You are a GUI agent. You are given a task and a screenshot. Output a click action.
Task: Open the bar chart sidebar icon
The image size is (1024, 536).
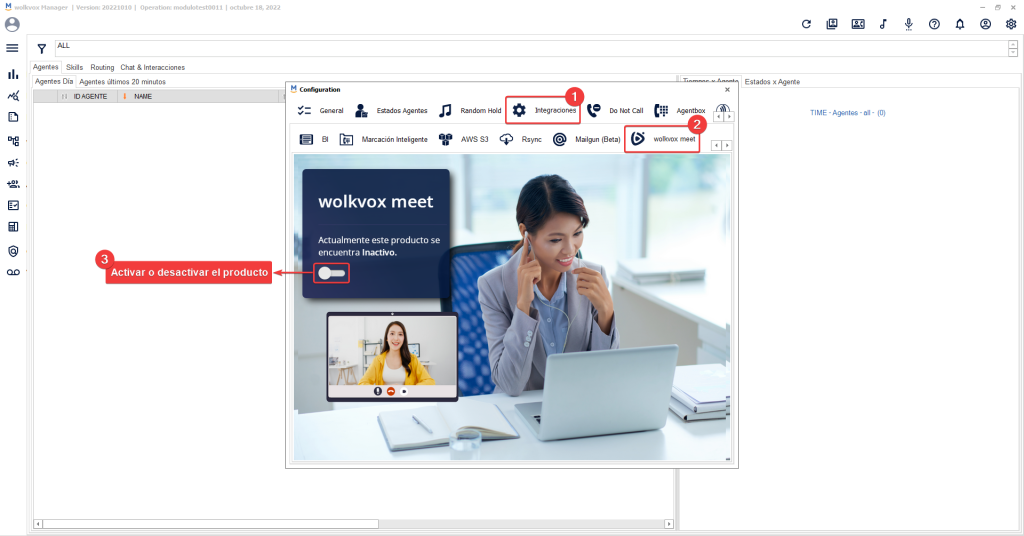(x=13, y=74)
